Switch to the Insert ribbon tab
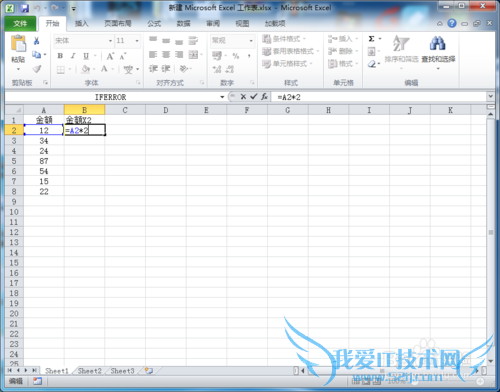Image resolution: width=500 pixels, height=392 pixels. click(81, 23)
